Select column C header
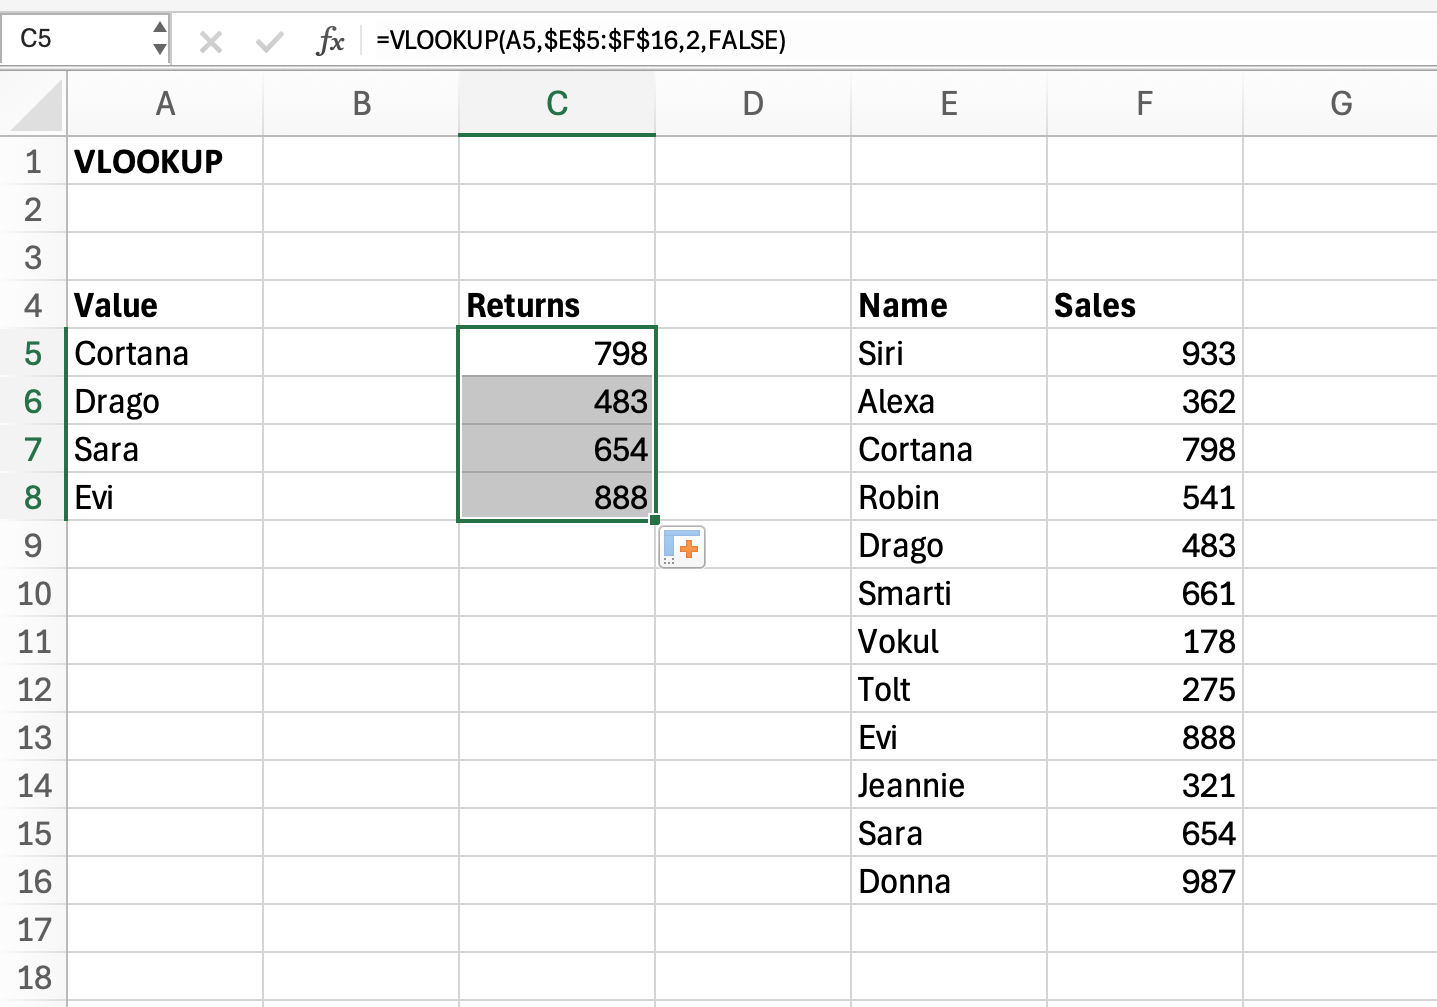 point(557,104)
